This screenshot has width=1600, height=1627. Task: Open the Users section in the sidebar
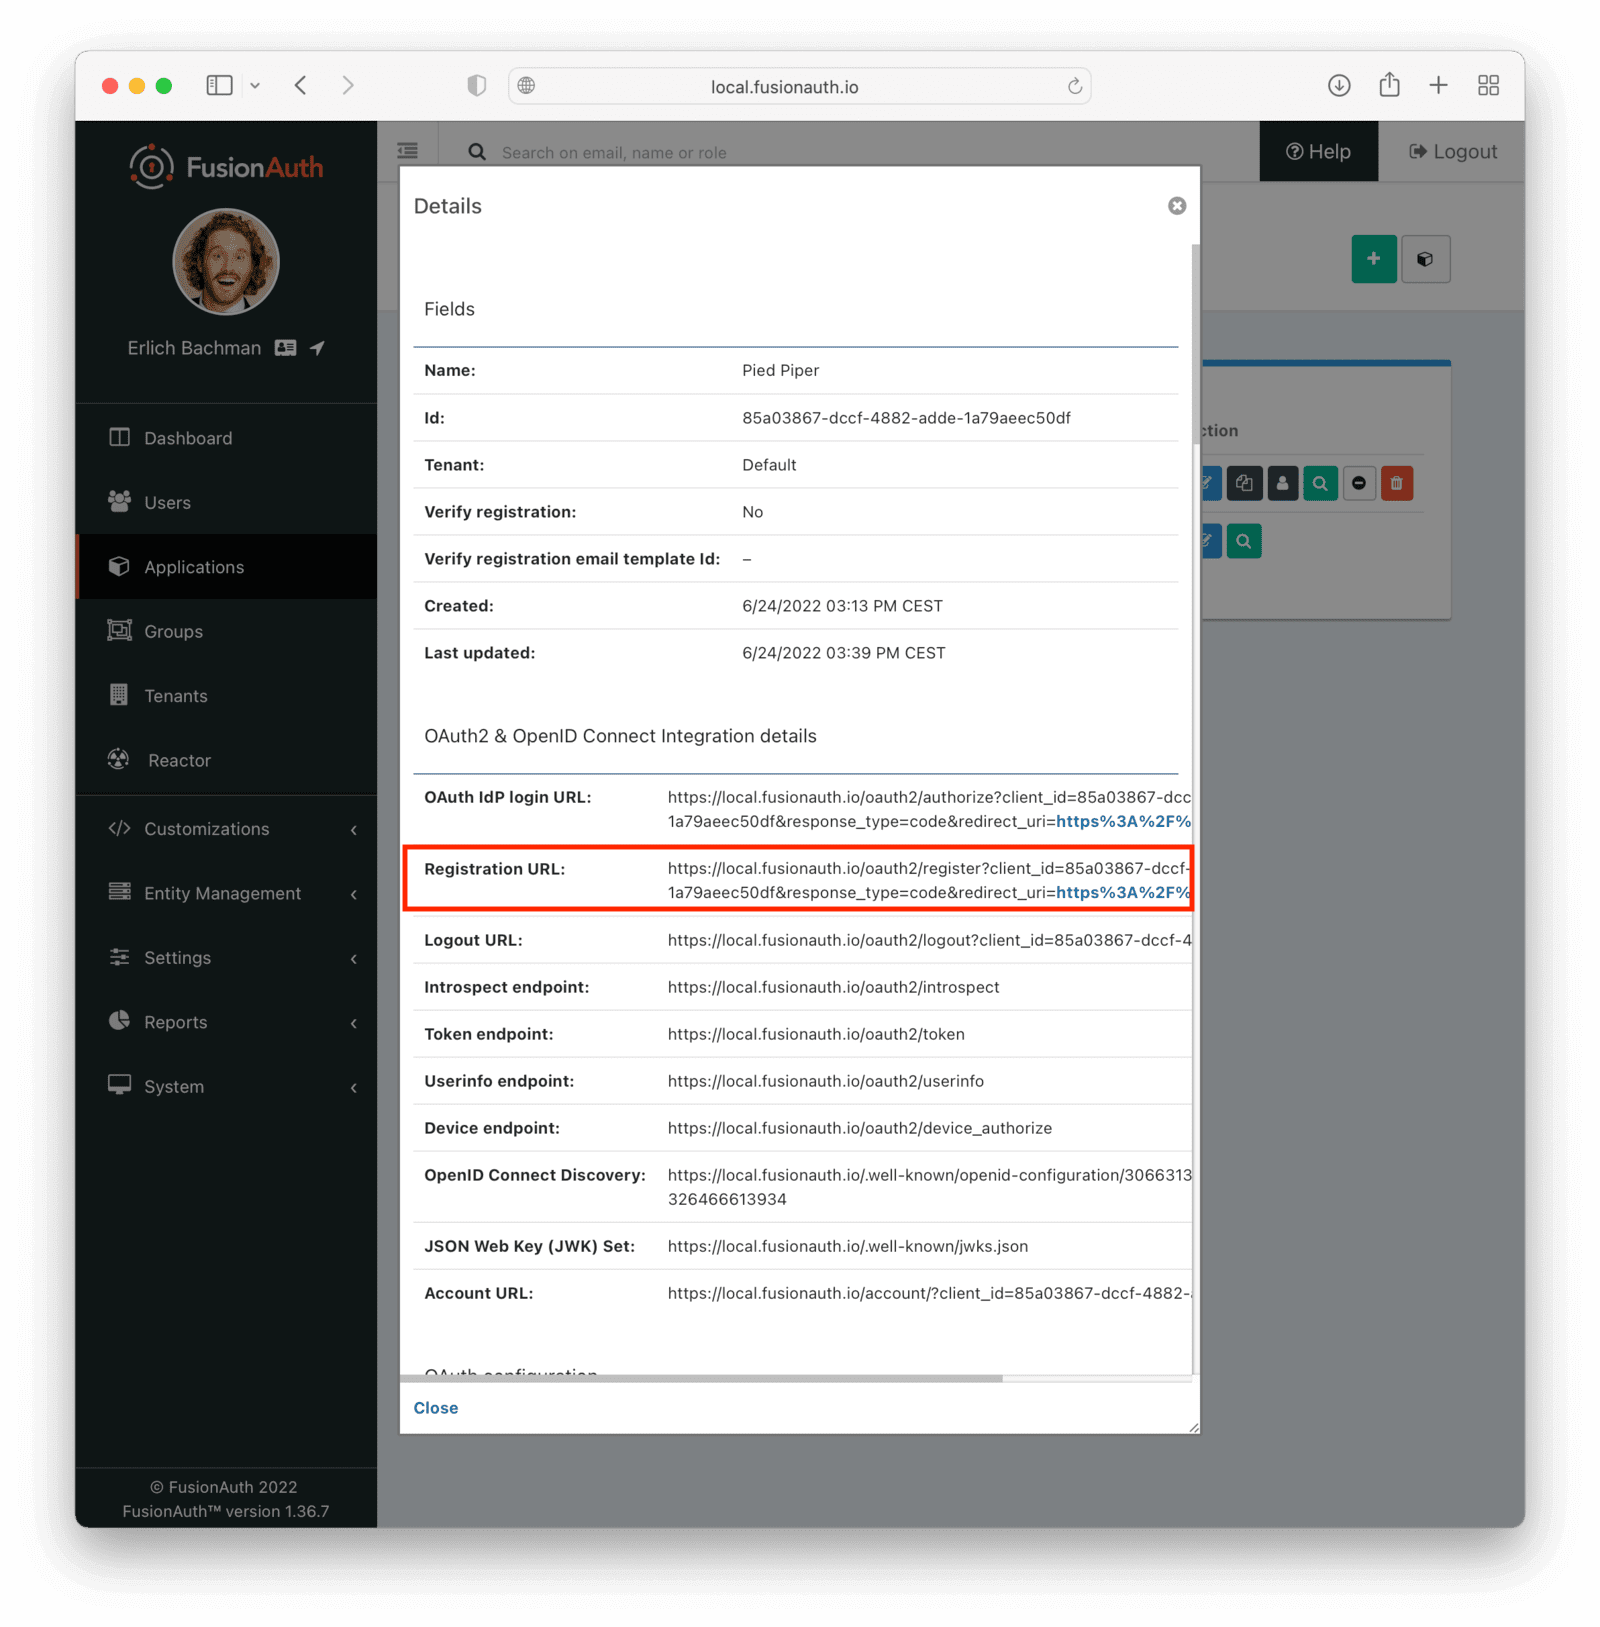pyautogui.click(x=166, y=502)
